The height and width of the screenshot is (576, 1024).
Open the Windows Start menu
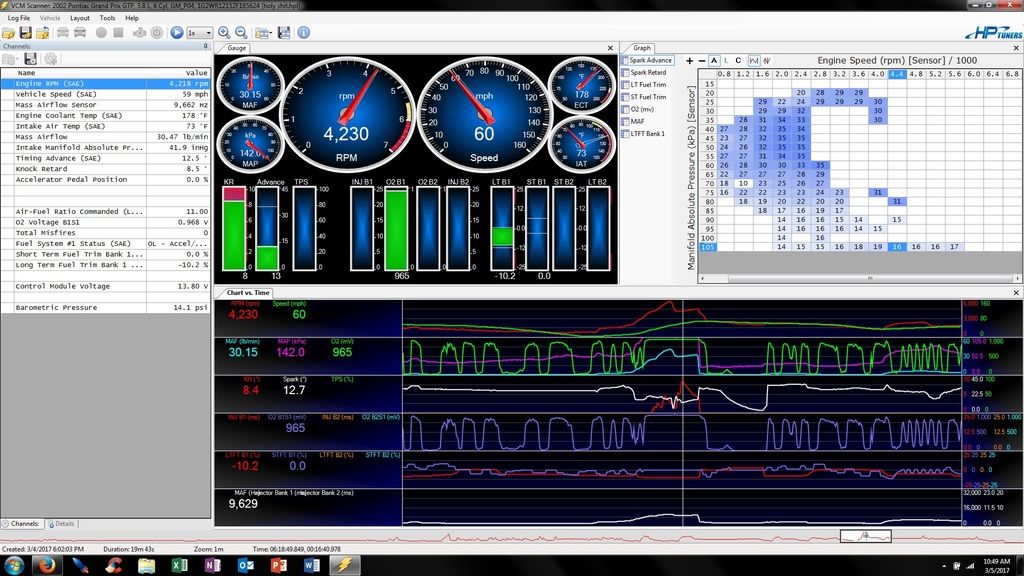tap(14, 564)
